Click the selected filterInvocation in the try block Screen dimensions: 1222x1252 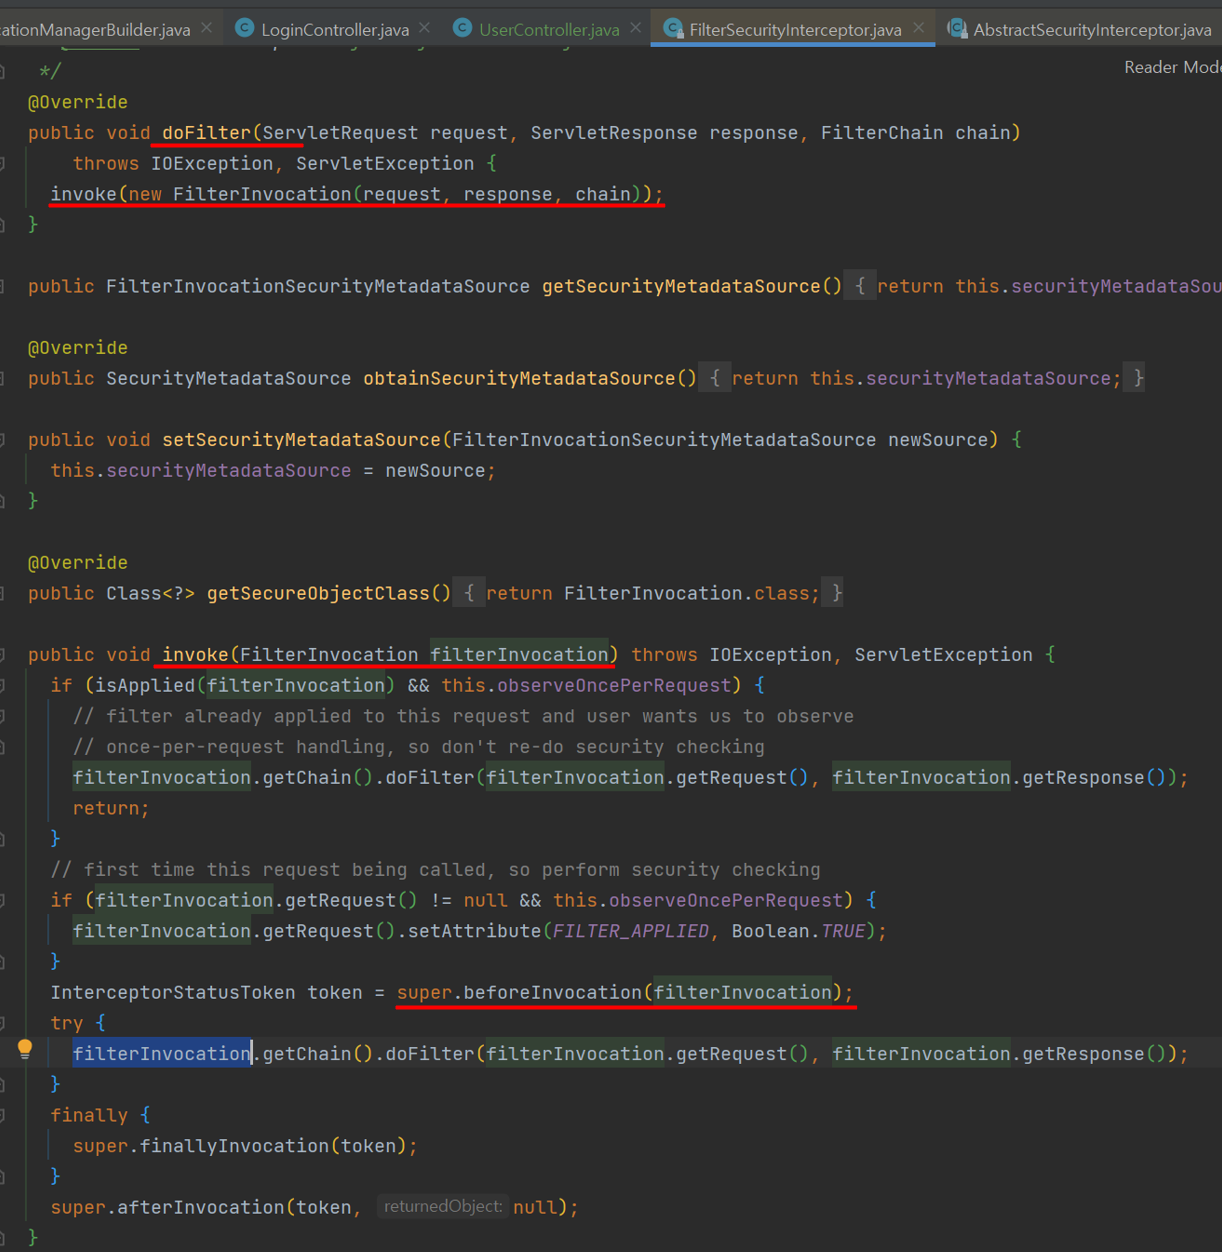pos(162,1054)
